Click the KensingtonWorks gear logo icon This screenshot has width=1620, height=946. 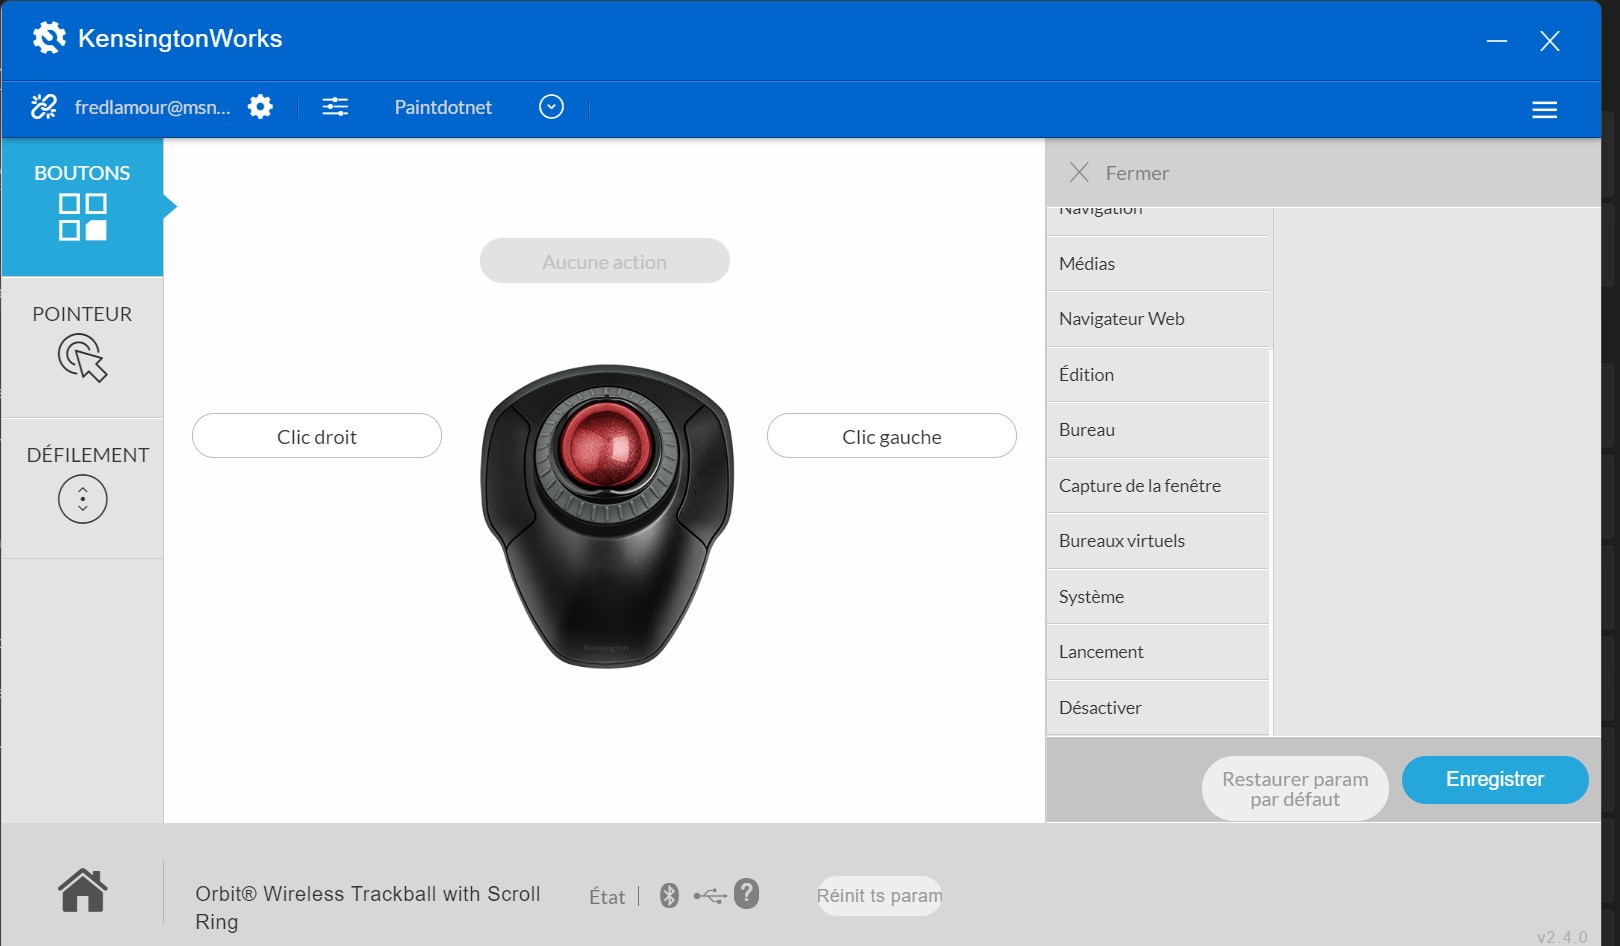pyautogui.click(x=48, y=38)
